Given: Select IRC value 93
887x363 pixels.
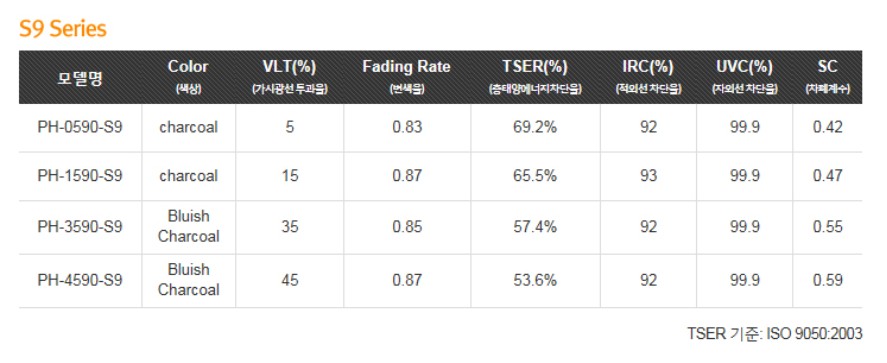Looking at the screenshot, I should [648, 176].
